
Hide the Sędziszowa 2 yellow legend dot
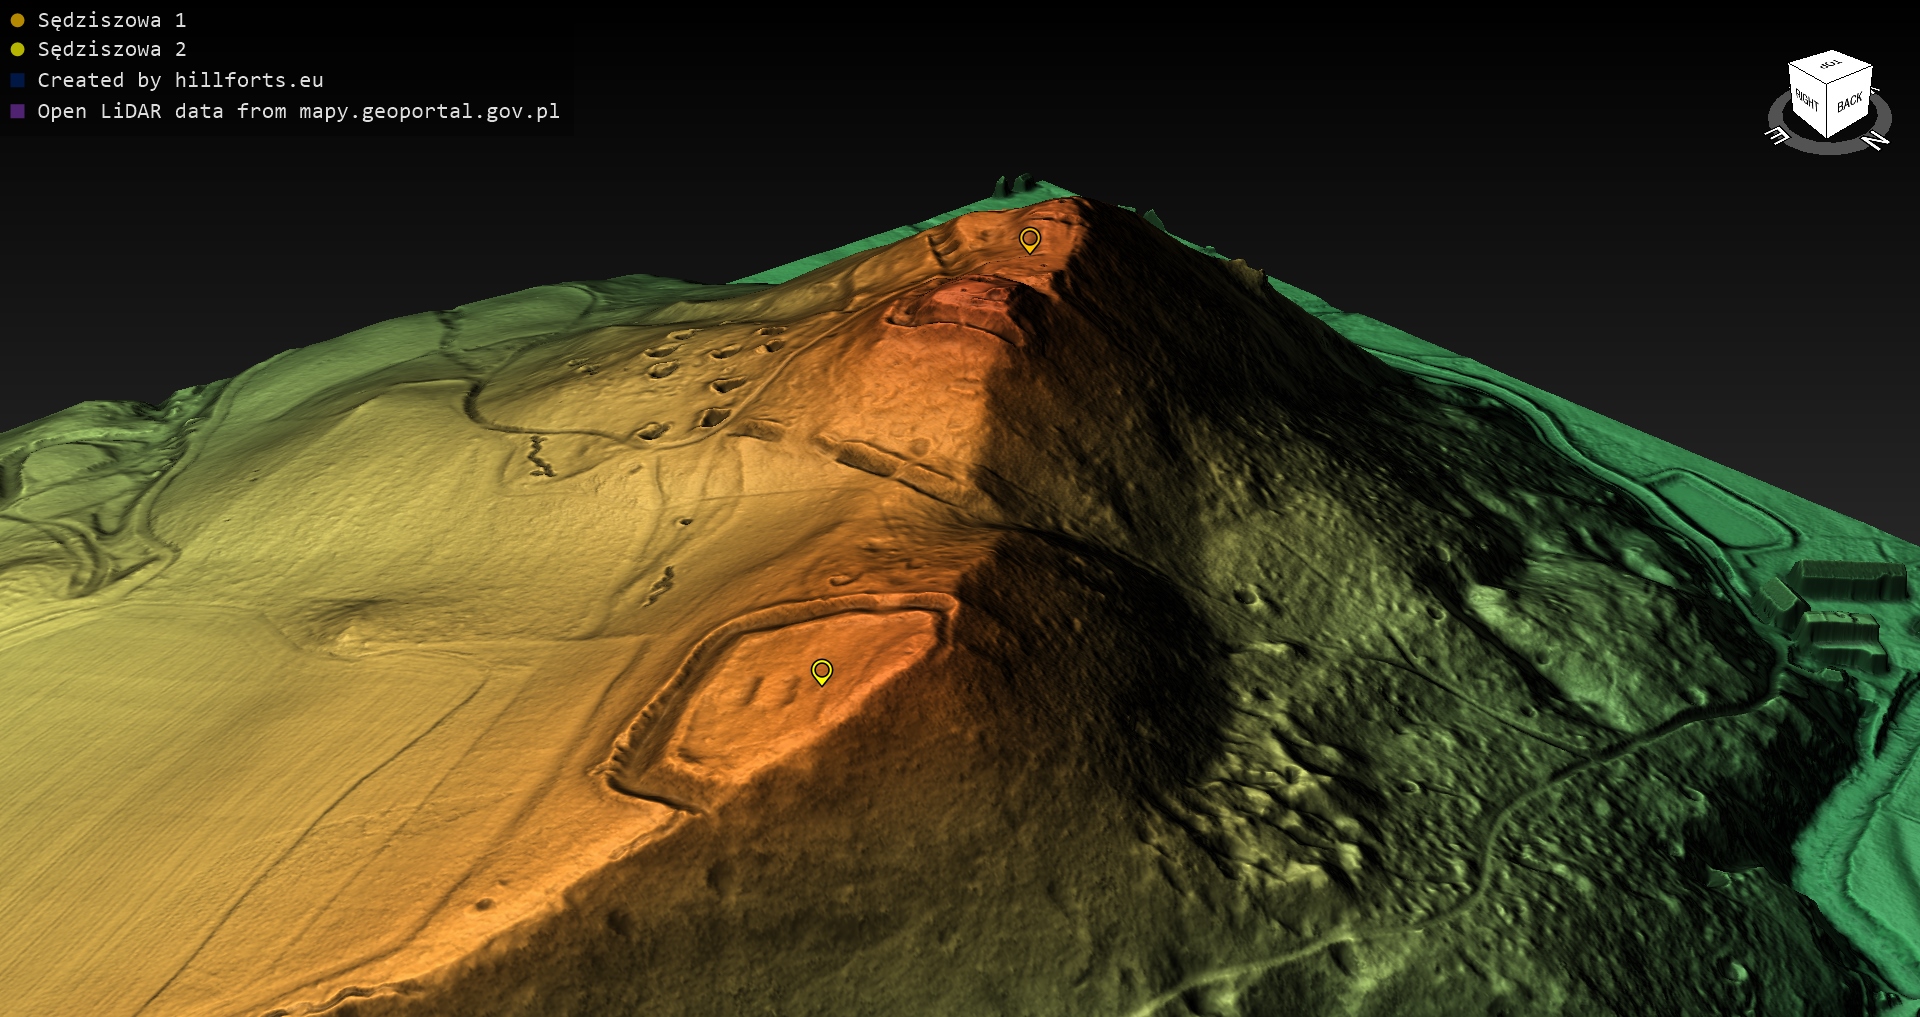(17, 49)
